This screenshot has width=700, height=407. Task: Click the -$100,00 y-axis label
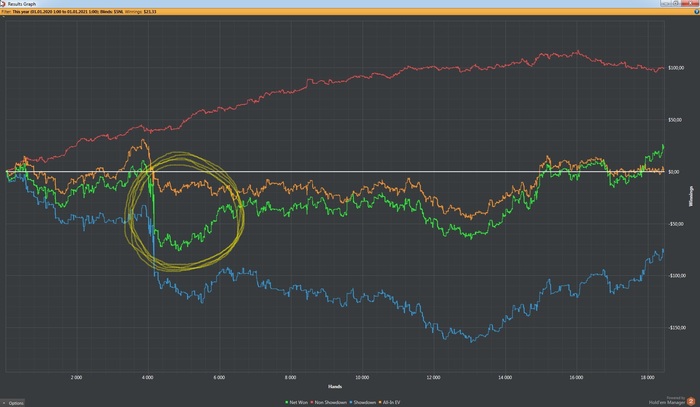676,276
